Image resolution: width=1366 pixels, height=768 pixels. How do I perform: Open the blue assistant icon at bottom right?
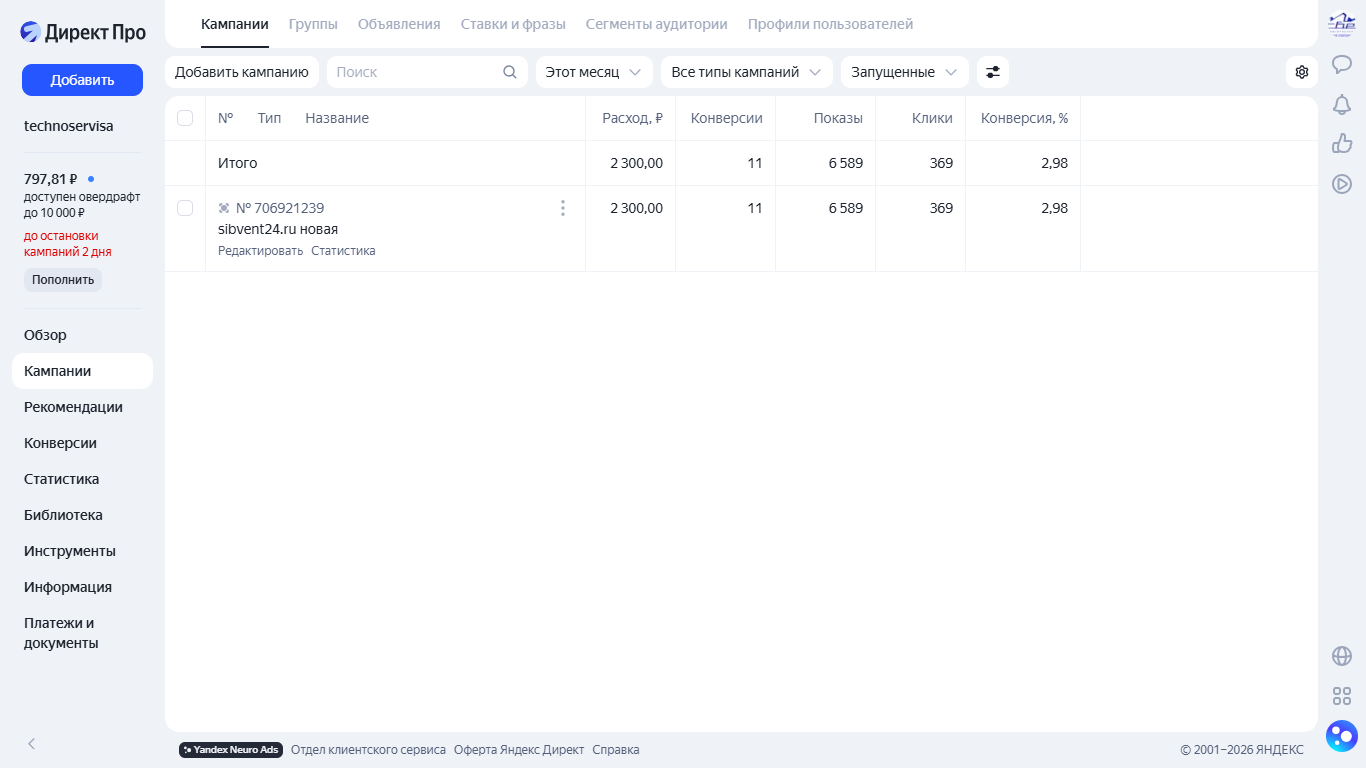(x=1342, y=736)
